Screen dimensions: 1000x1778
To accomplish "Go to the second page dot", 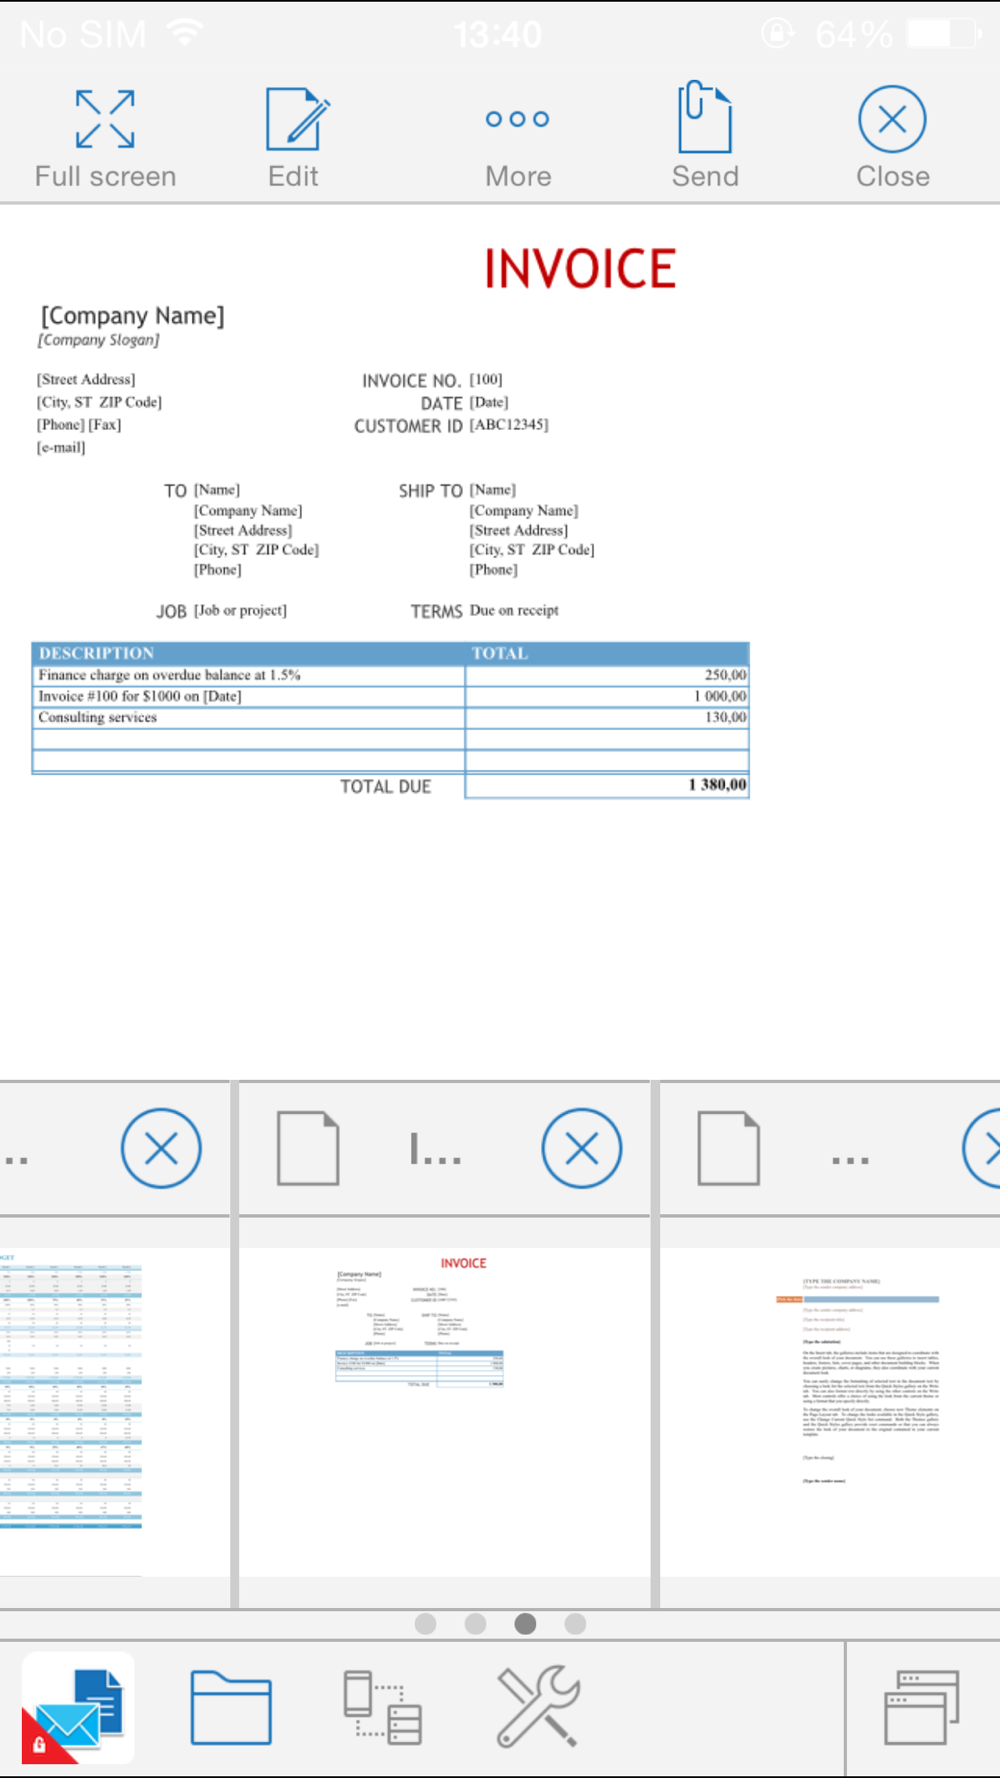I will 475,1624.
